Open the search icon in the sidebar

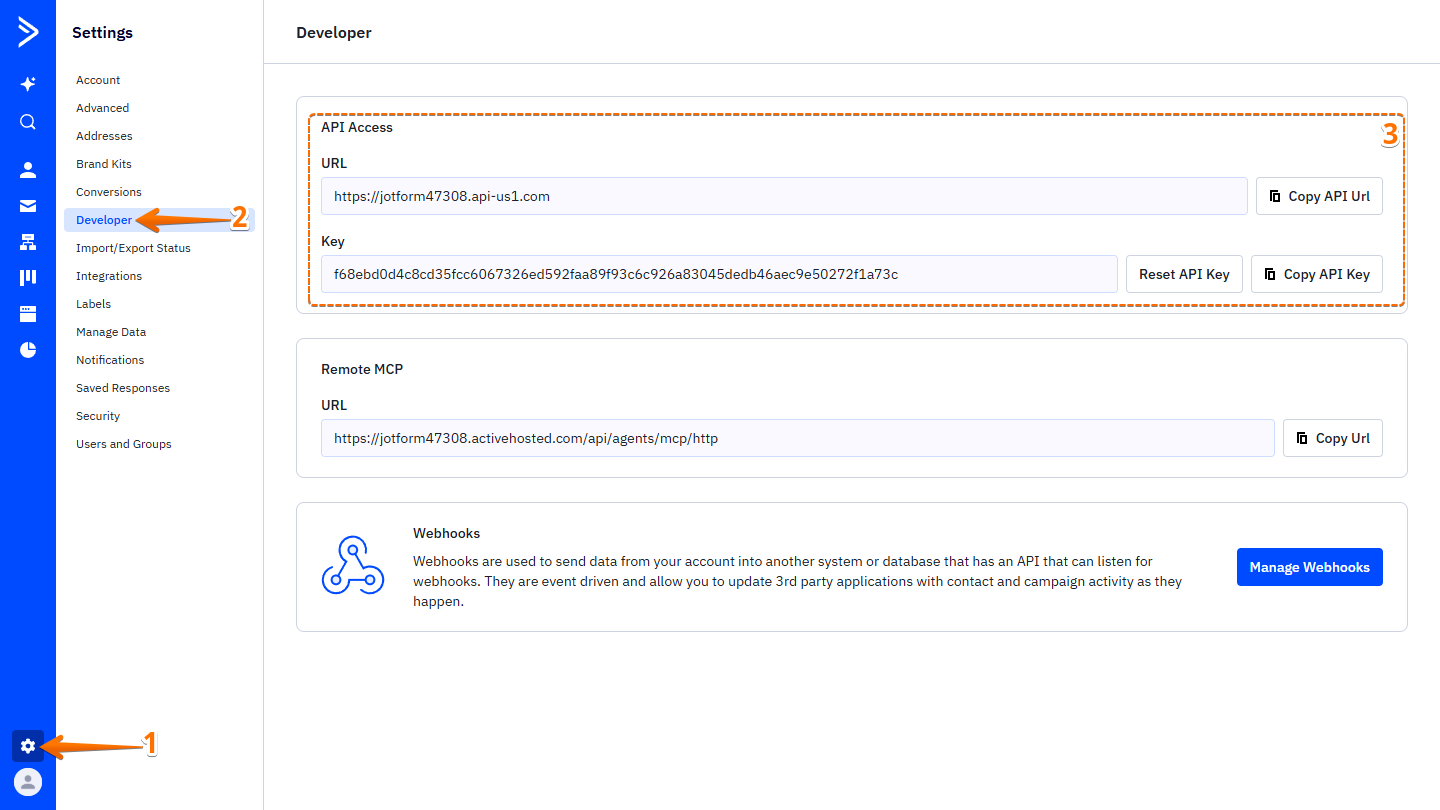point(28,121)
